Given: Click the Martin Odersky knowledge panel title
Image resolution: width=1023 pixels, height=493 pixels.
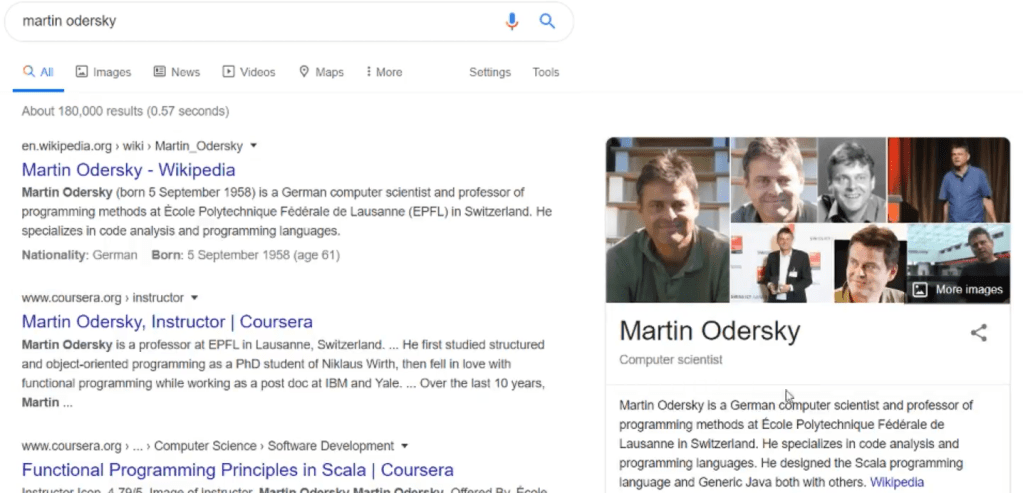Looking at the screenshot, I should (709, 331).
